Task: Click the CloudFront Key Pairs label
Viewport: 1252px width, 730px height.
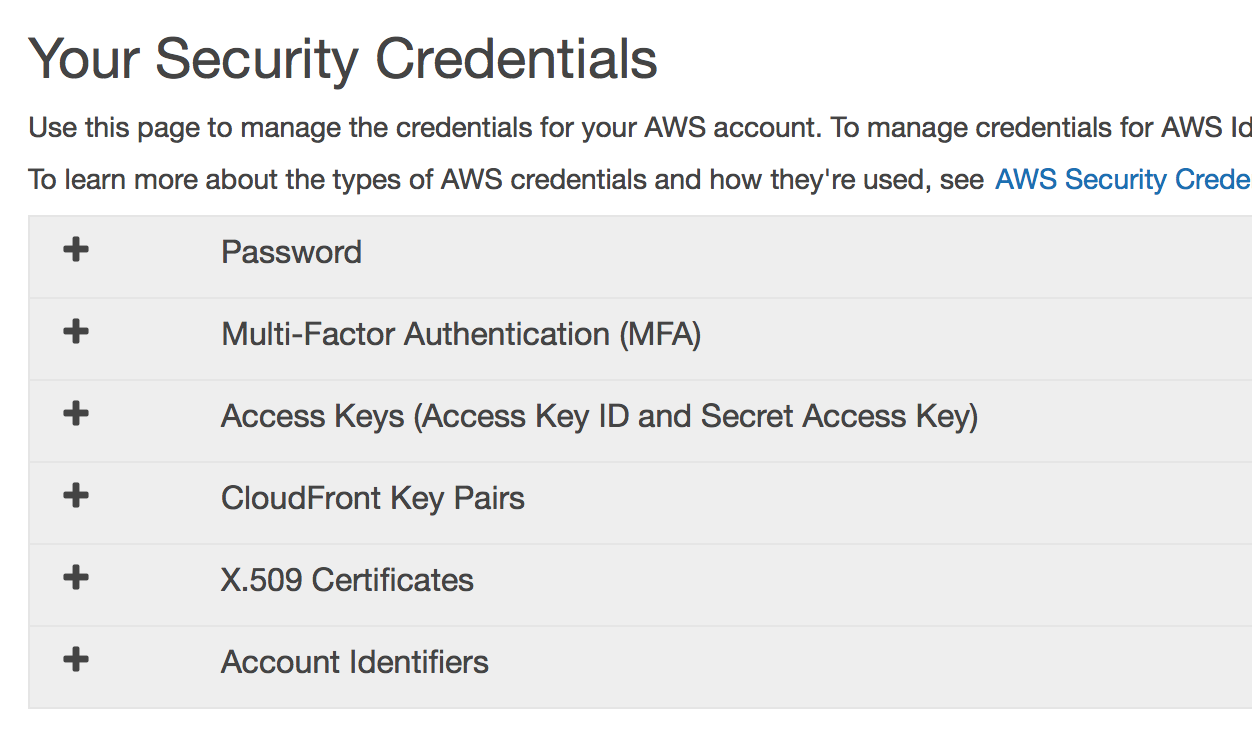Action: pos(372,498)
